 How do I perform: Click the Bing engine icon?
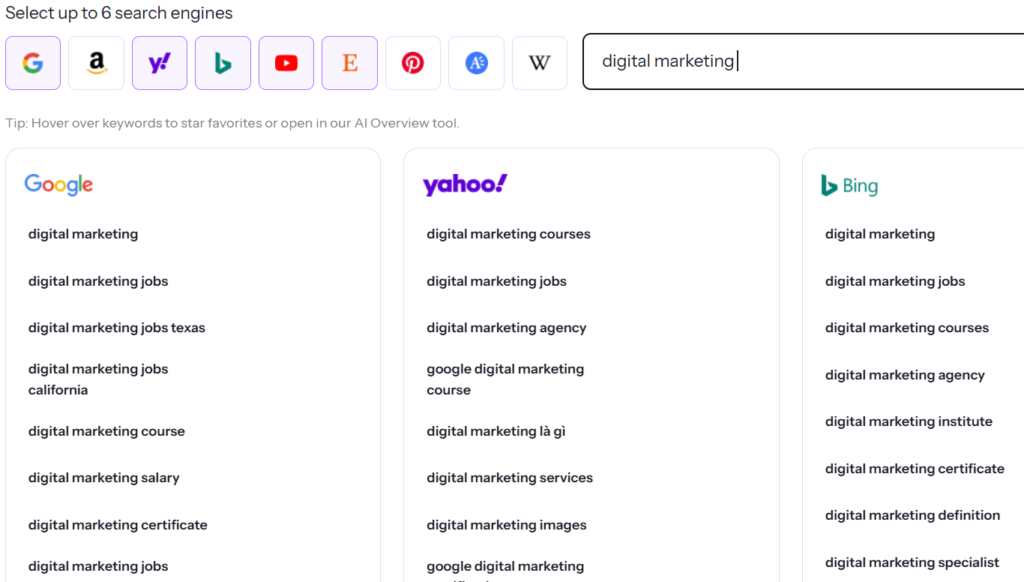[x=223, y=63]
